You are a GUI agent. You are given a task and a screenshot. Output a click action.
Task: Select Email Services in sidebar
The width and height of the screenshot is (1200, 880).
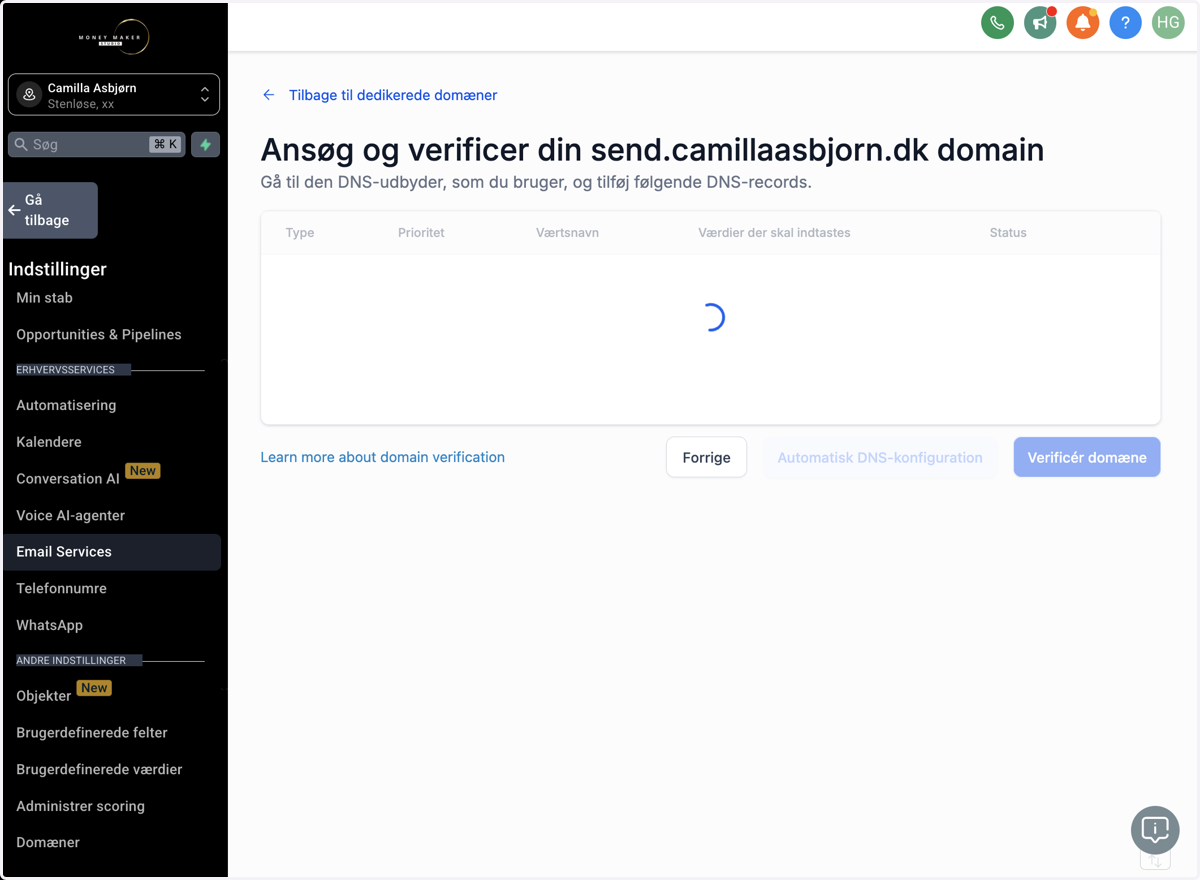point(112,552)
